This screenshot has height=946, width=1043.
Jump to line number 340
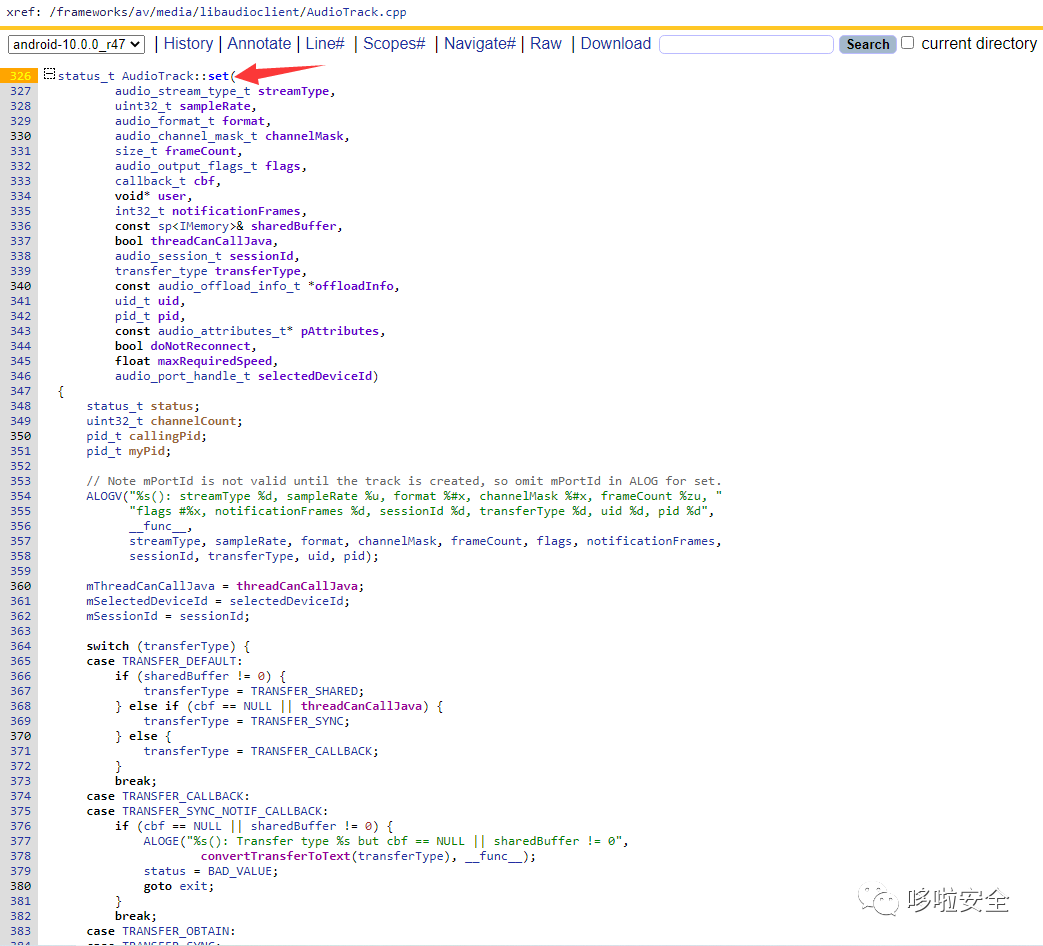pos(20,286)
